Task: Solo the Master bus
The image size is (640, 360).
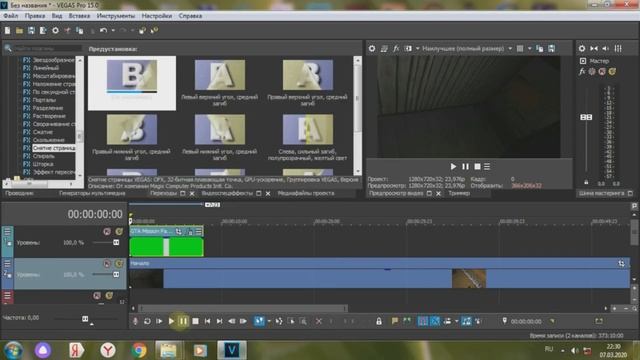Action: coord(612,71)
